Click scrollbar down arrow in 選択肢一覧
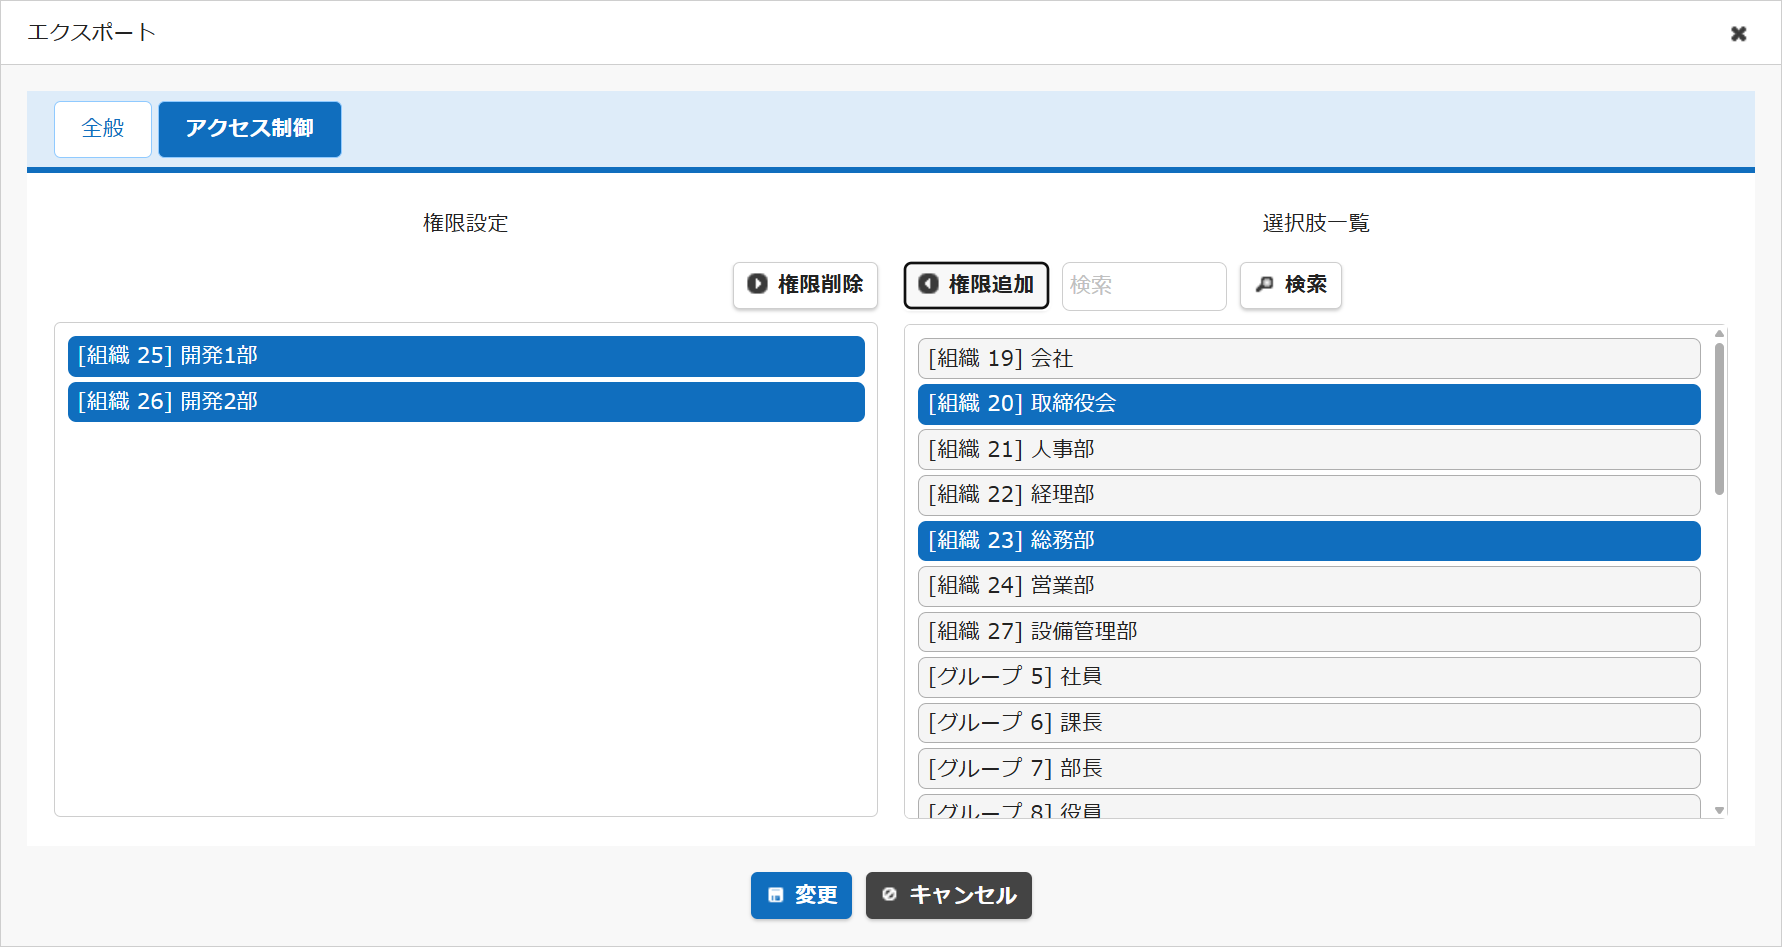1782x947 pixels. click(1719, 810)
